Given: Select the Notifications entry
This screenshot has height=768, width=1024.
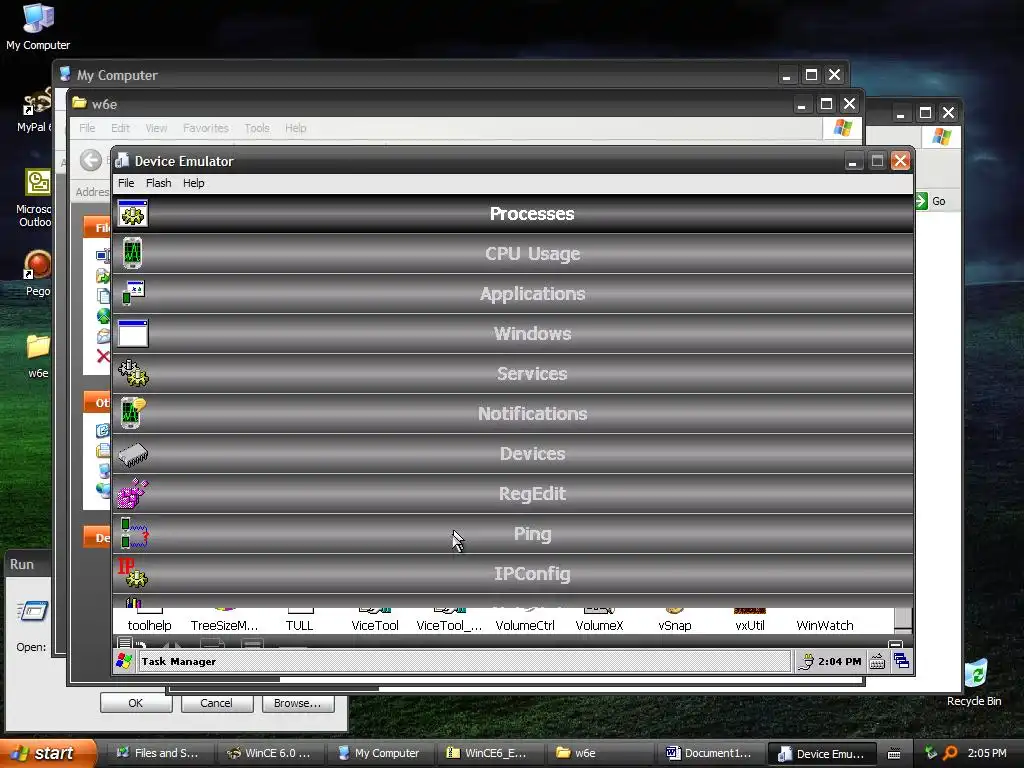Looking at the screenshot, I should tap(513, 413).
